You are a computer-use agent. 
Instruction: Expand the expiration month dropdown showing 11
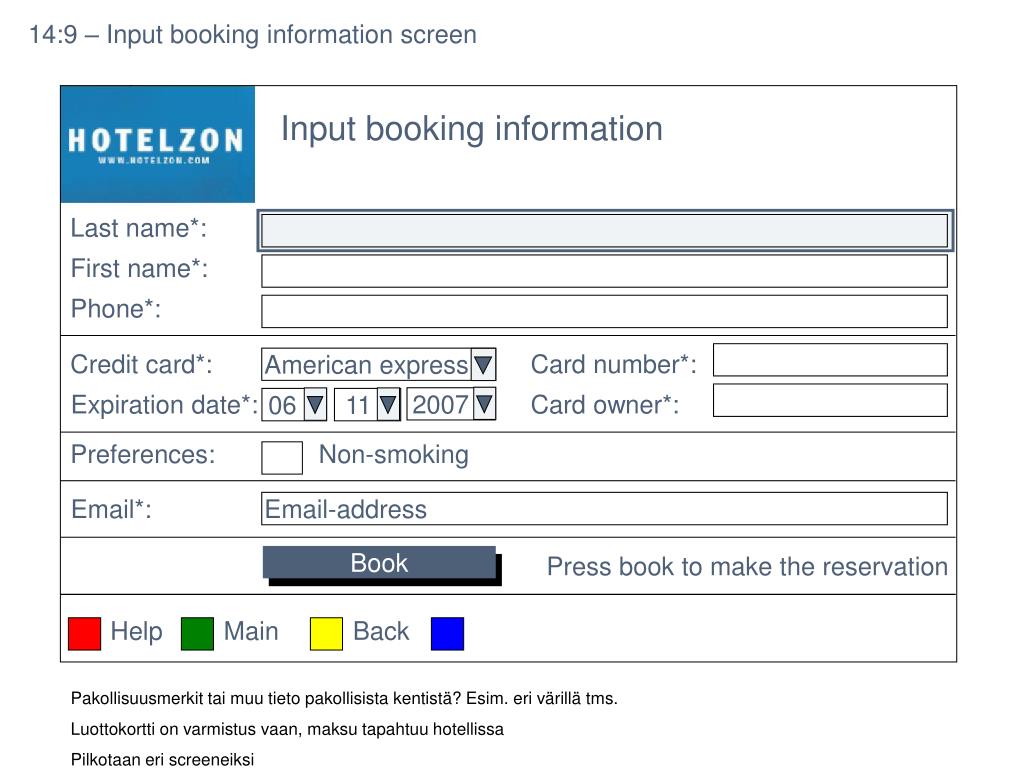click(x=367, y=404)
